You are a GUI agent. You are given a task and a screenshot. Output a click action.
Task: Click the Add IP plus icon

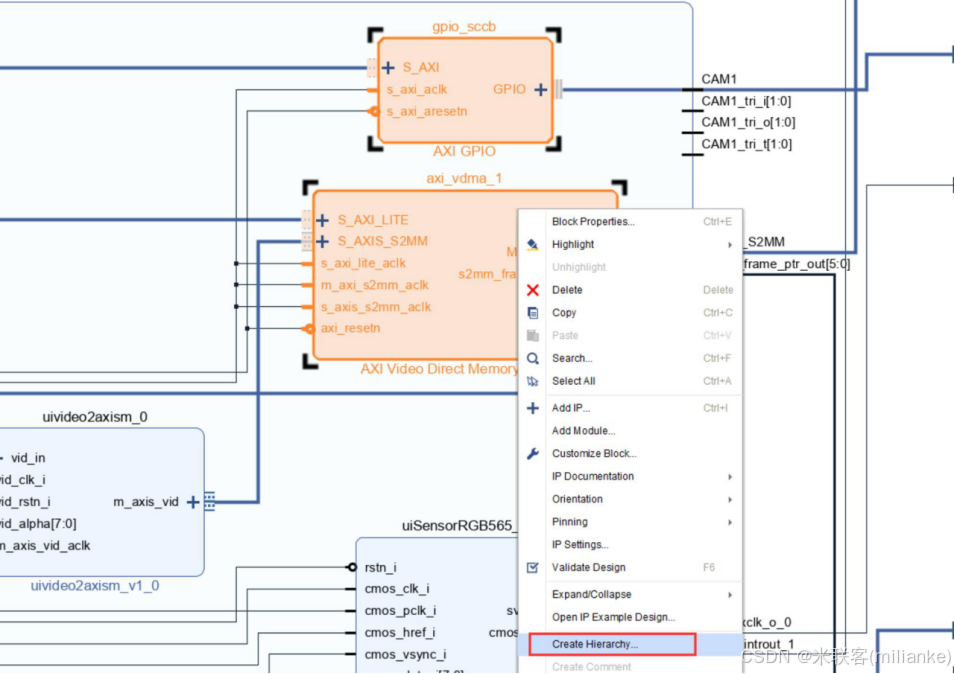(x=533, y=407)
